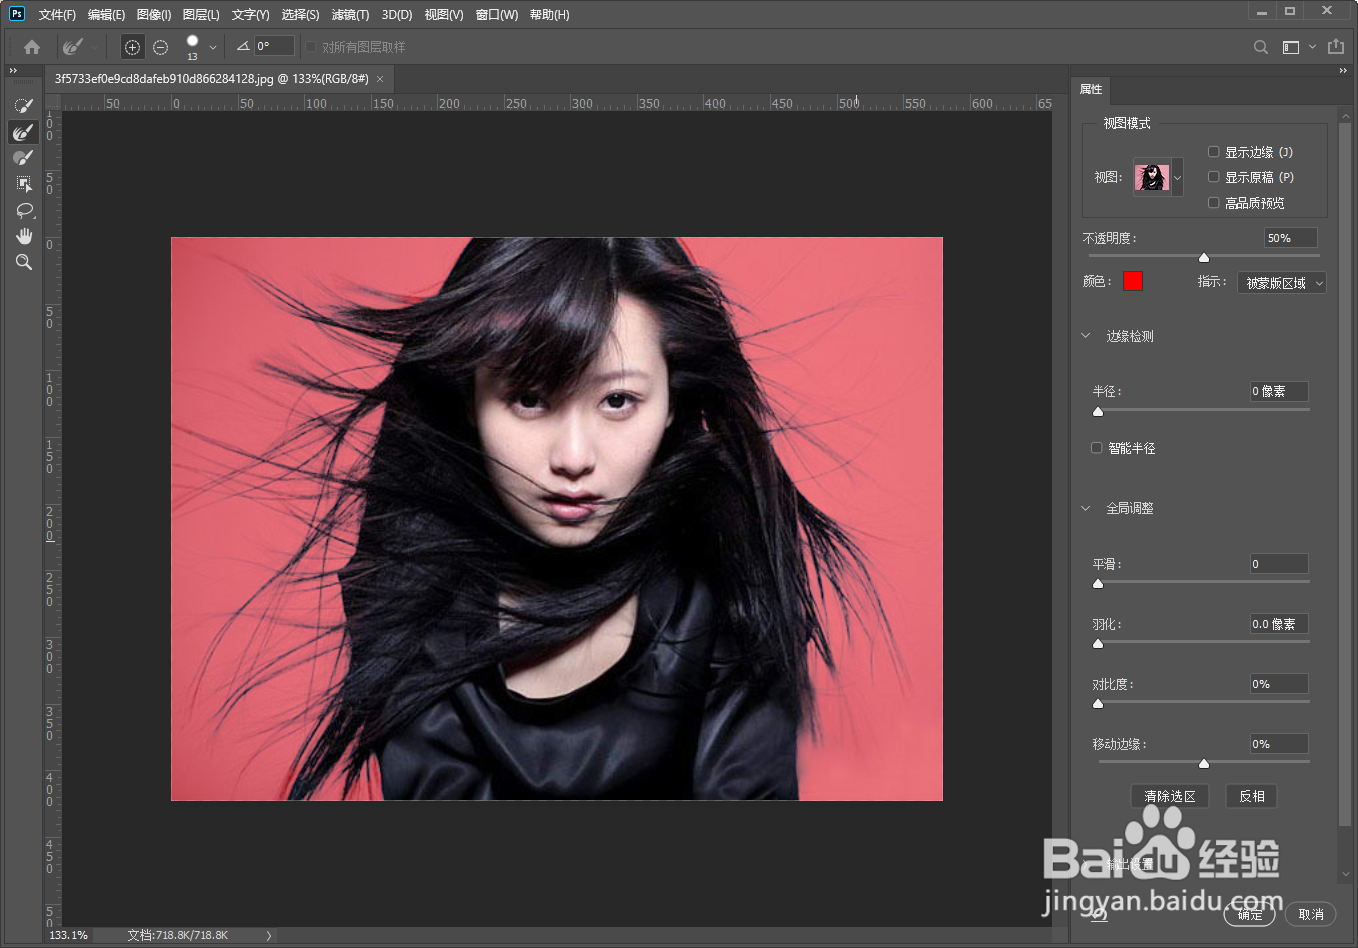Close the document tab with the X

(x=380, y=79)
